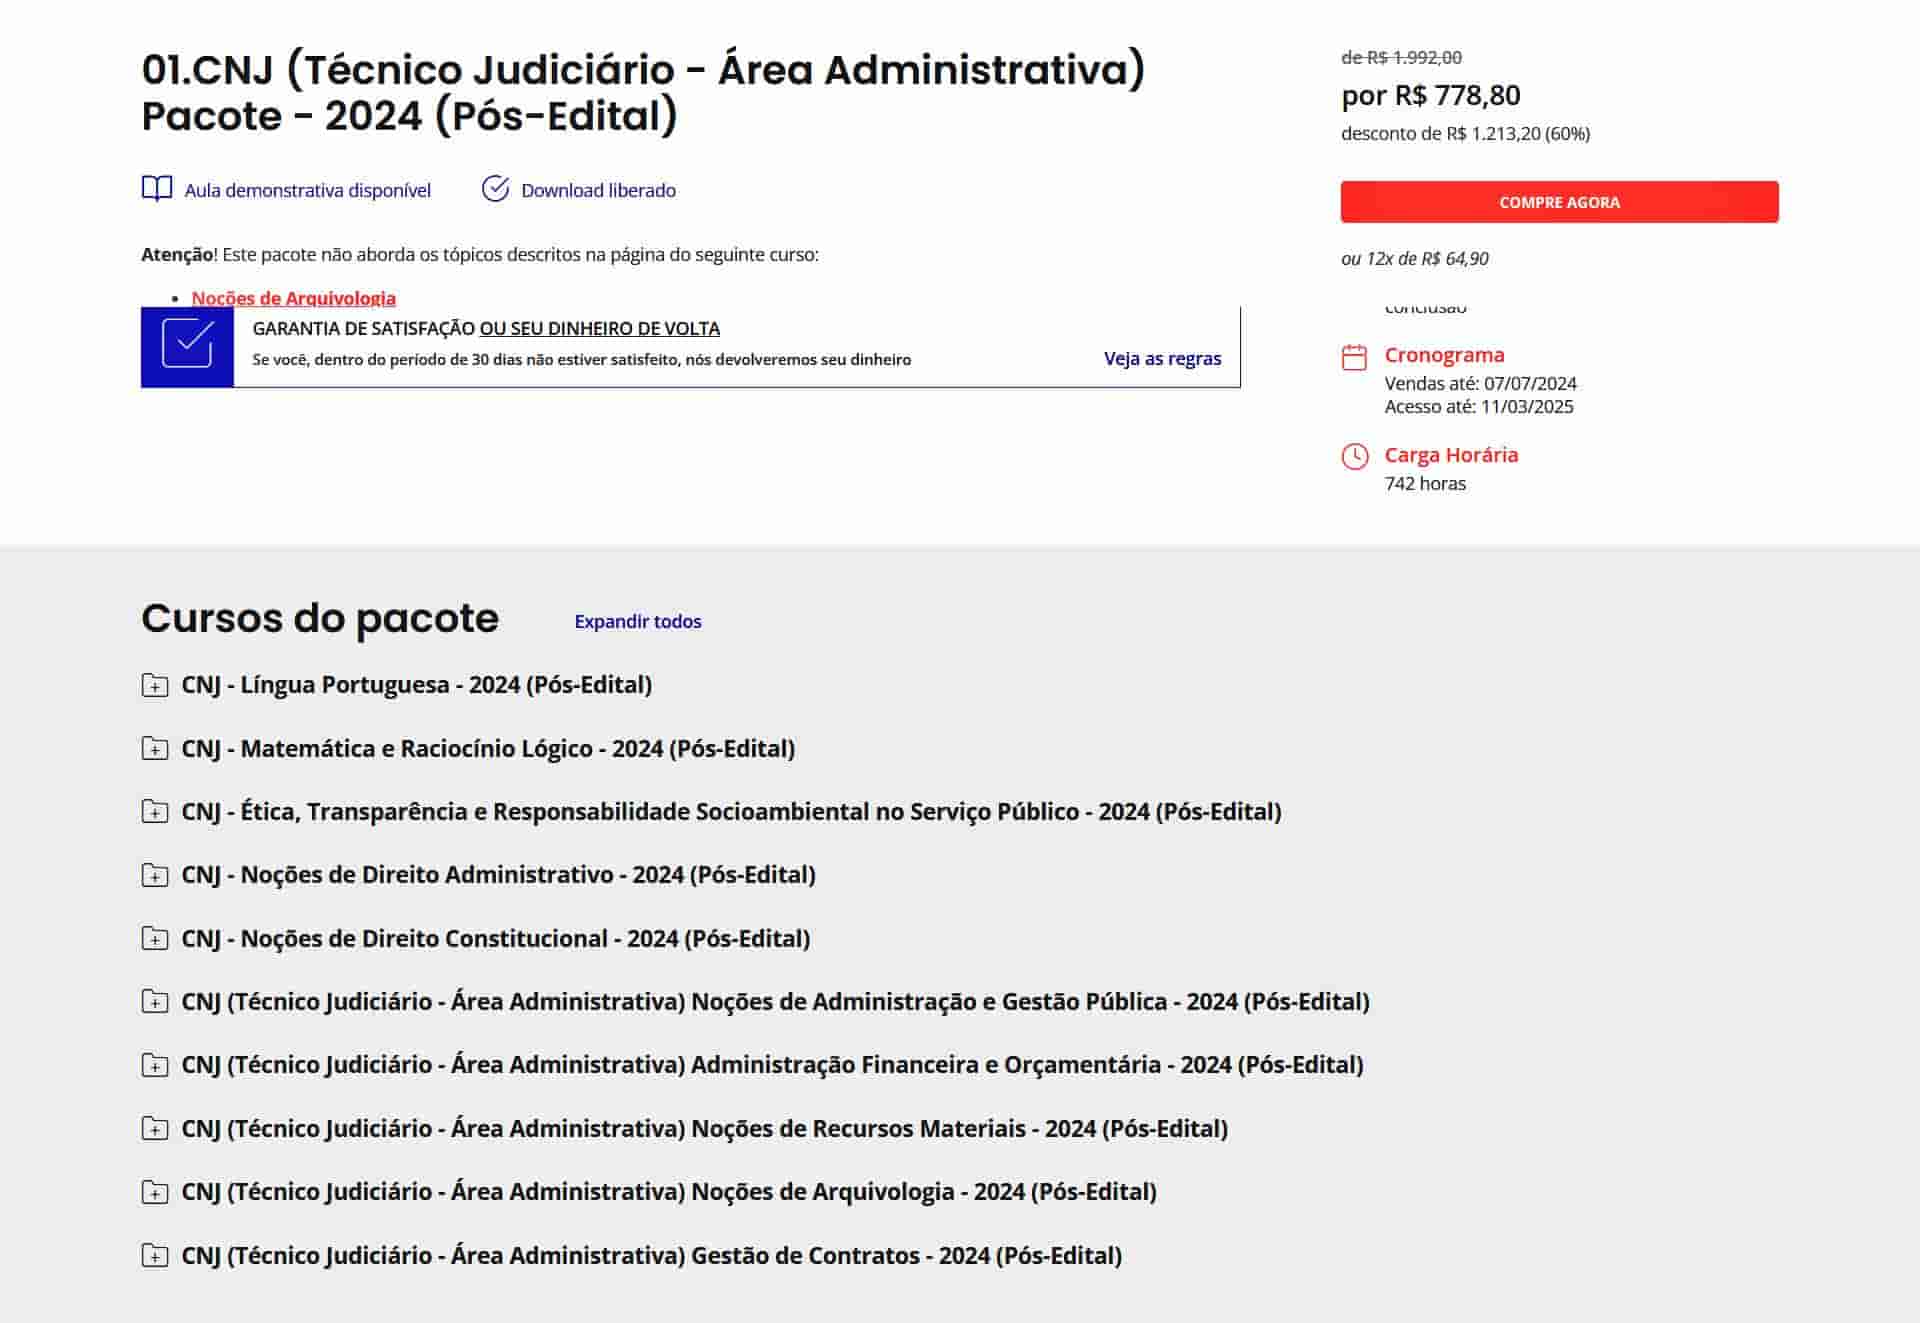Click the open book demo lesson icon
The image size is (1920, 1323).
click(x=157, y=189)
